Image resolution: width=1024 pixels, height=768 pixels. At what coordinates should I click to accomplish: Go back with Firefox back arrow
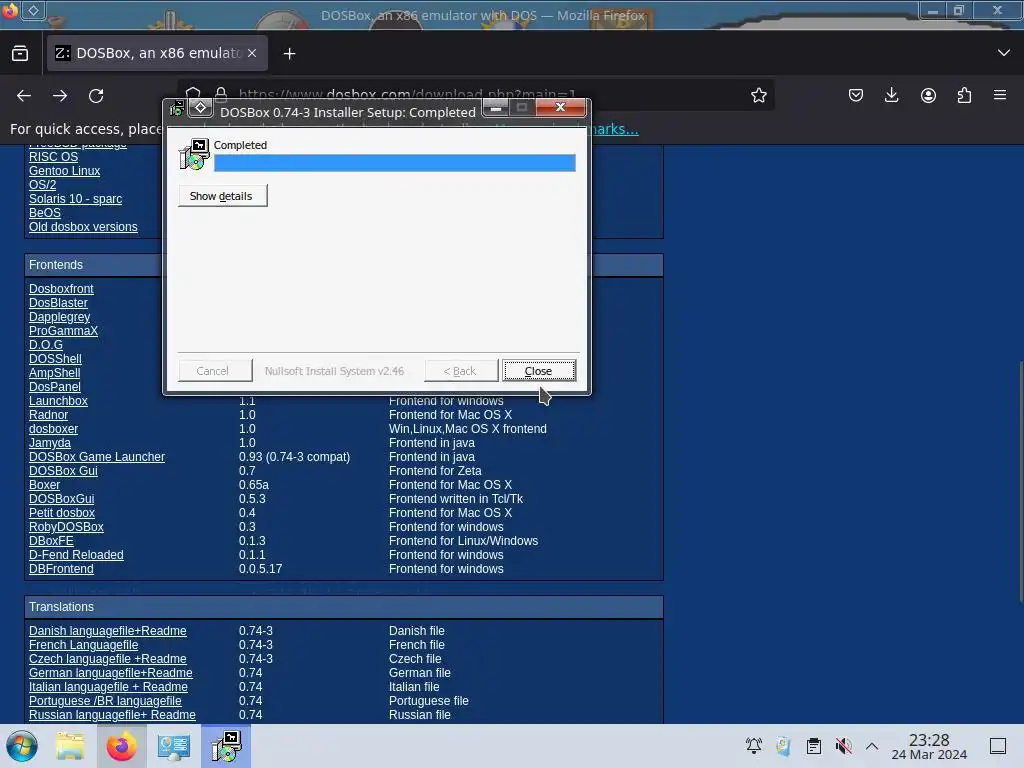point(24,96)
